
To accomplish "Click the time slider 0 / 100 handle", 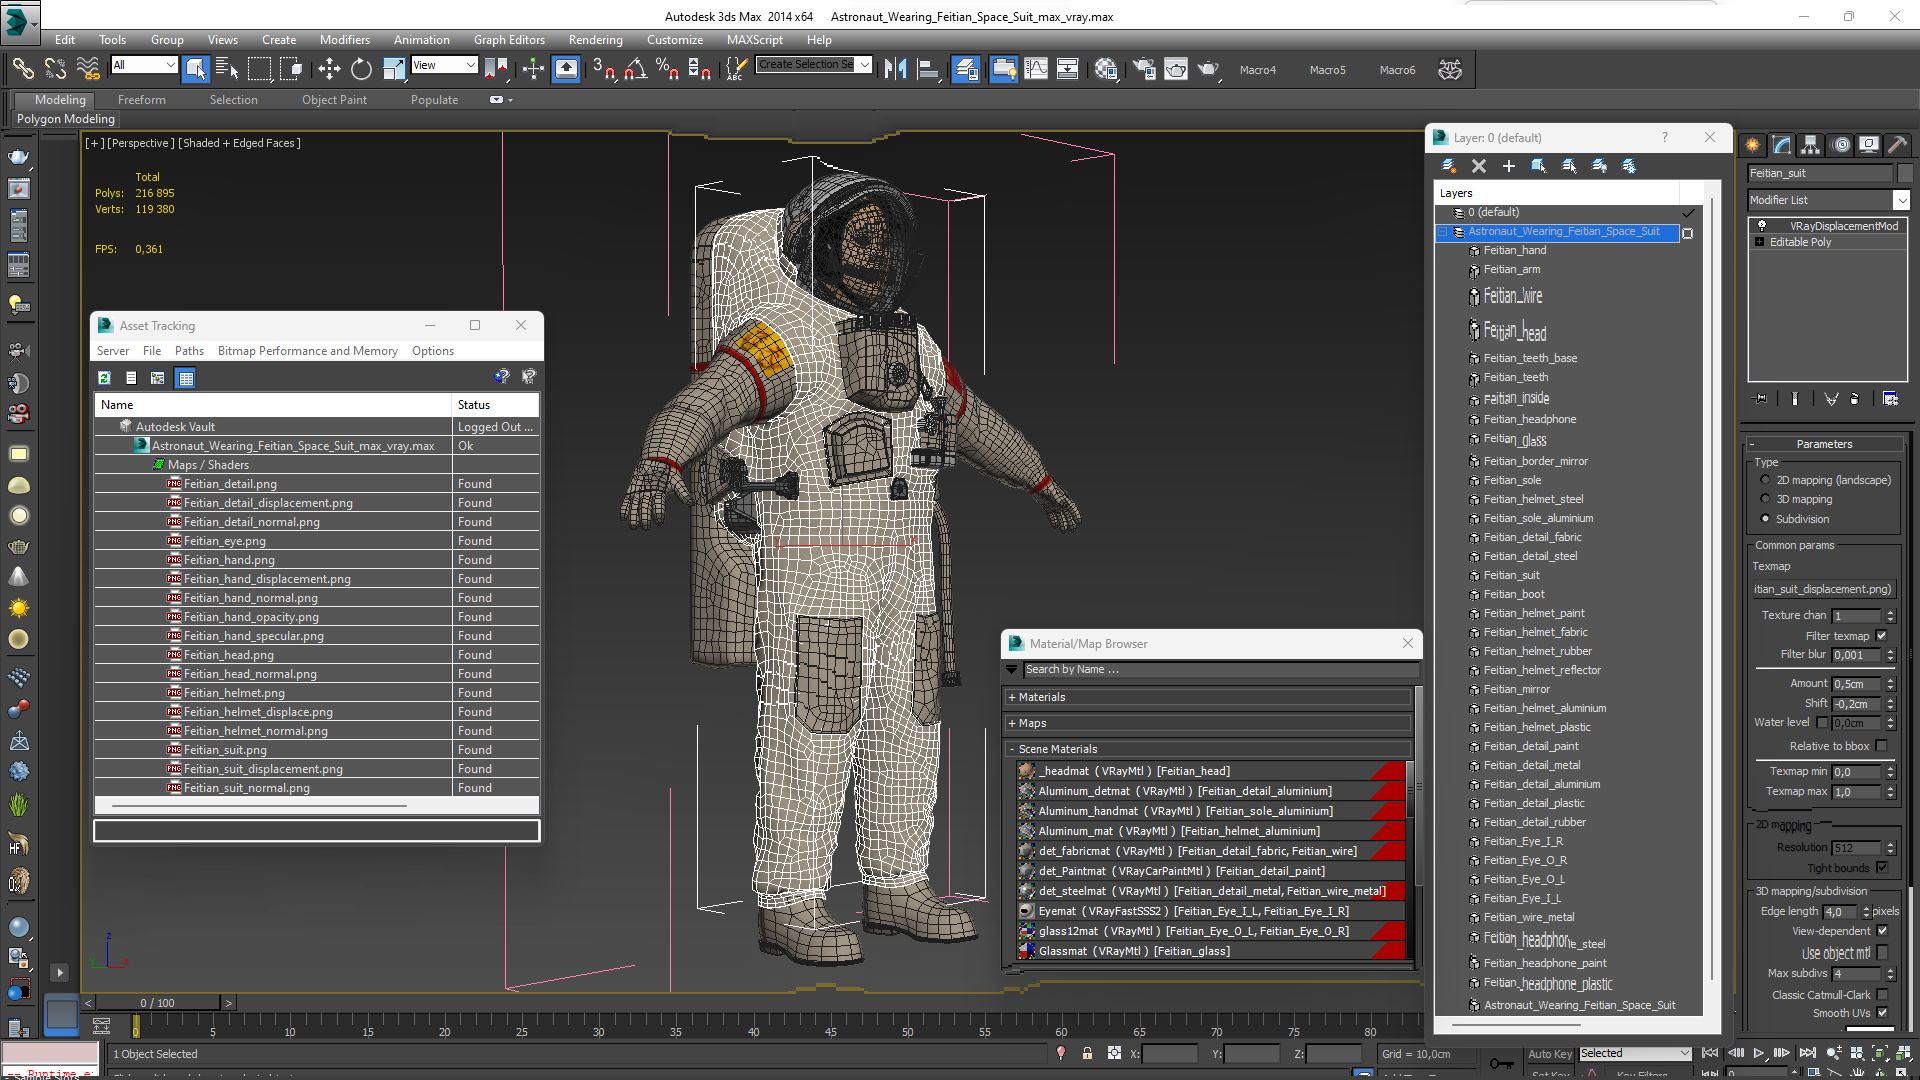I will point(157,1002).
